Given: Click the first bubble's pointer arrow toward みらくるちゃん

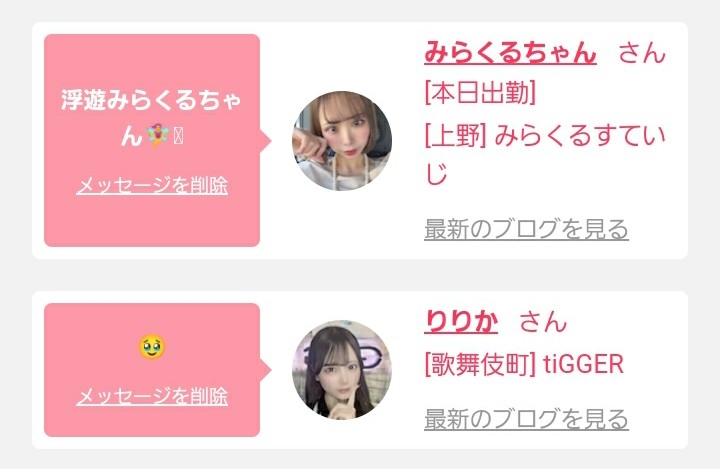Looking at the screenshot, I should pyautogui.click(x=266, y=141).
